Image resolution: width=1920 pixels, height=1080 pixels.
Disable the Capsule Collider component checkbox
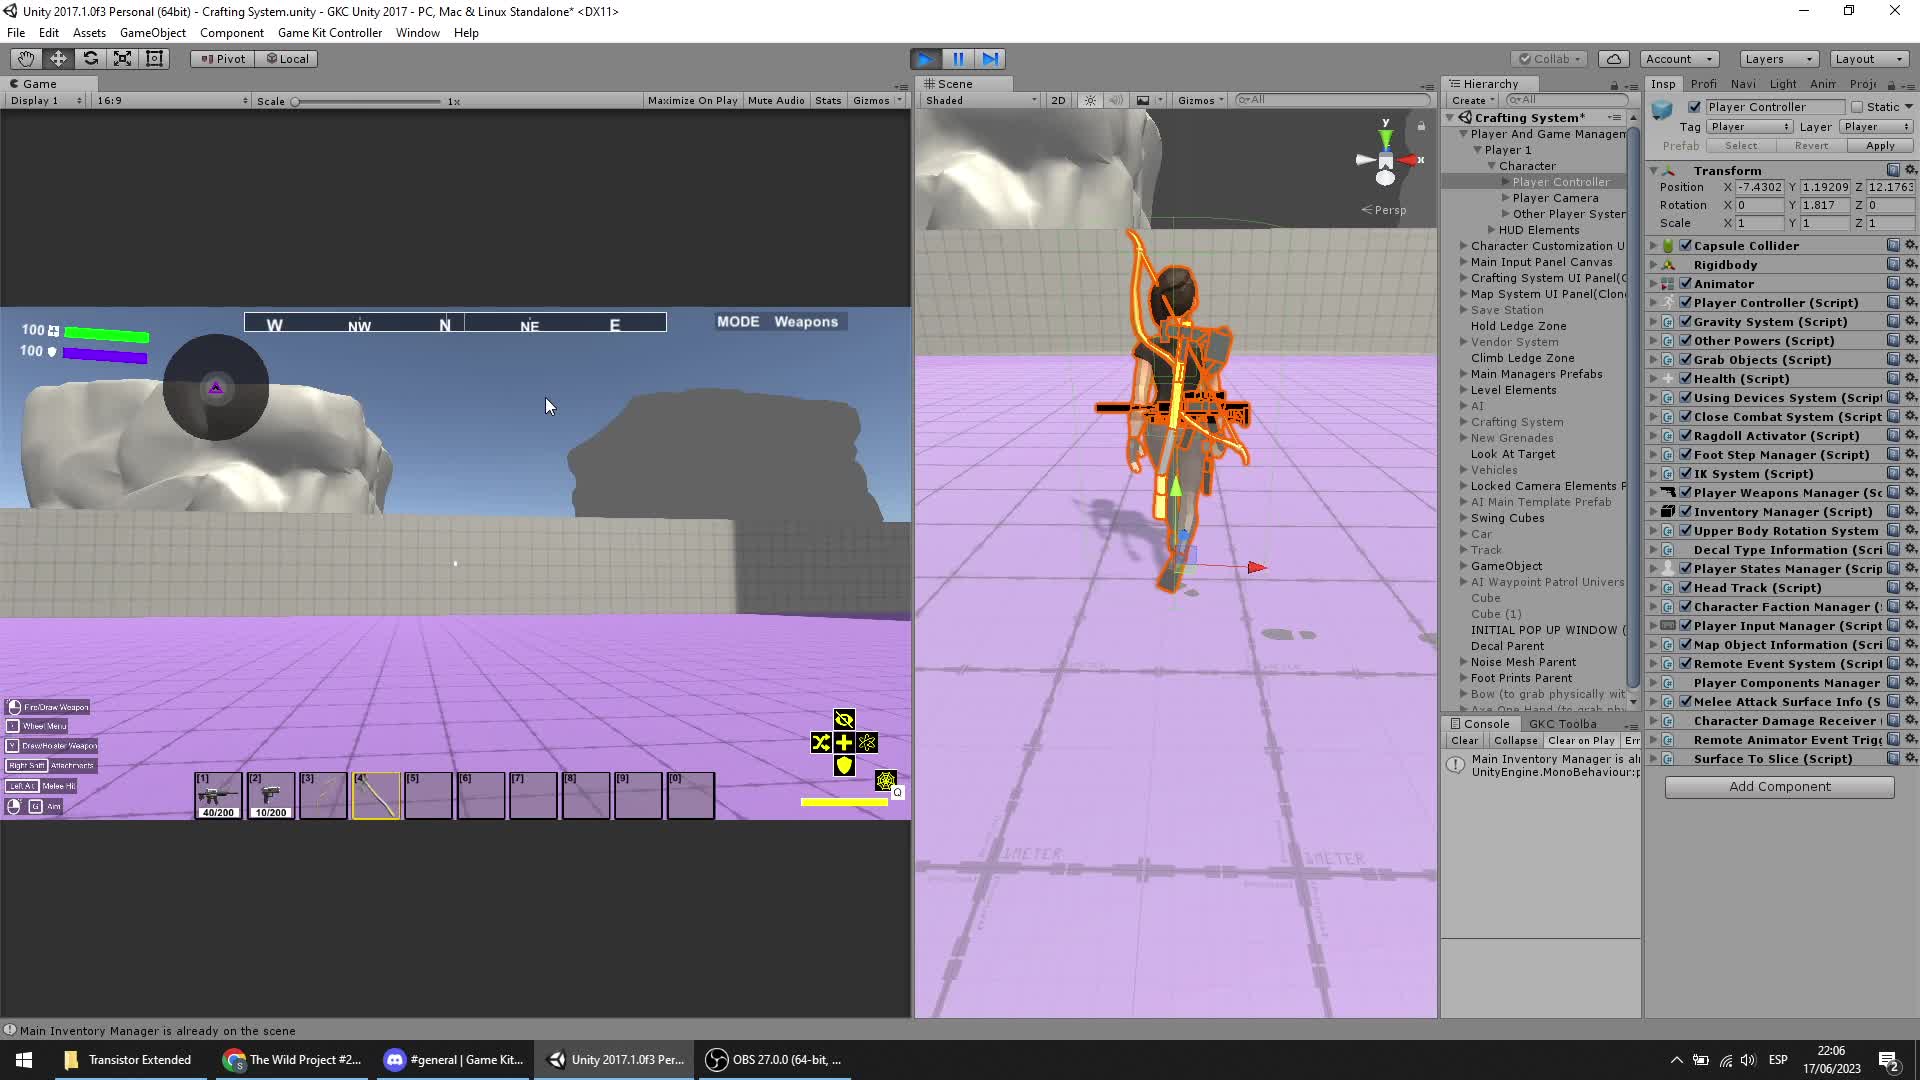pos(1686,246)
